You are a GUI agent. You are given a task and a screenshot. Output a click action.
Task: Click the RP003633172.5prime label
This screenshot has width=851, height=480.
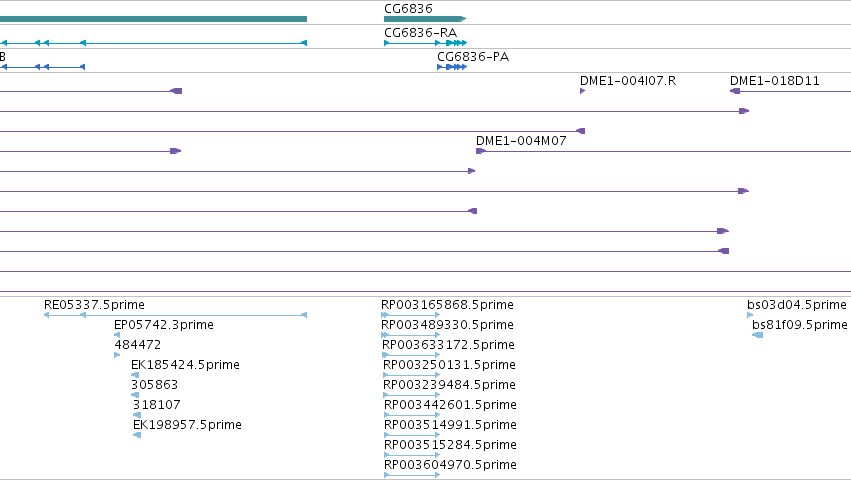[448, 344]
